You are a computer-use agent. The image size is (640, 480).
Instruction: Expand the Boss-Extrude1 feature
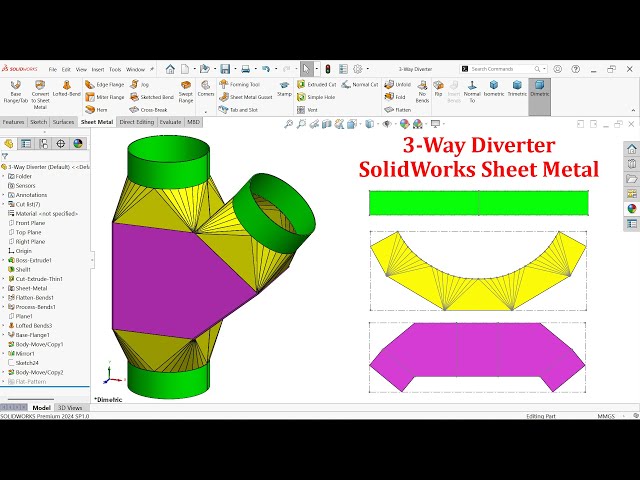pos(4,260)
